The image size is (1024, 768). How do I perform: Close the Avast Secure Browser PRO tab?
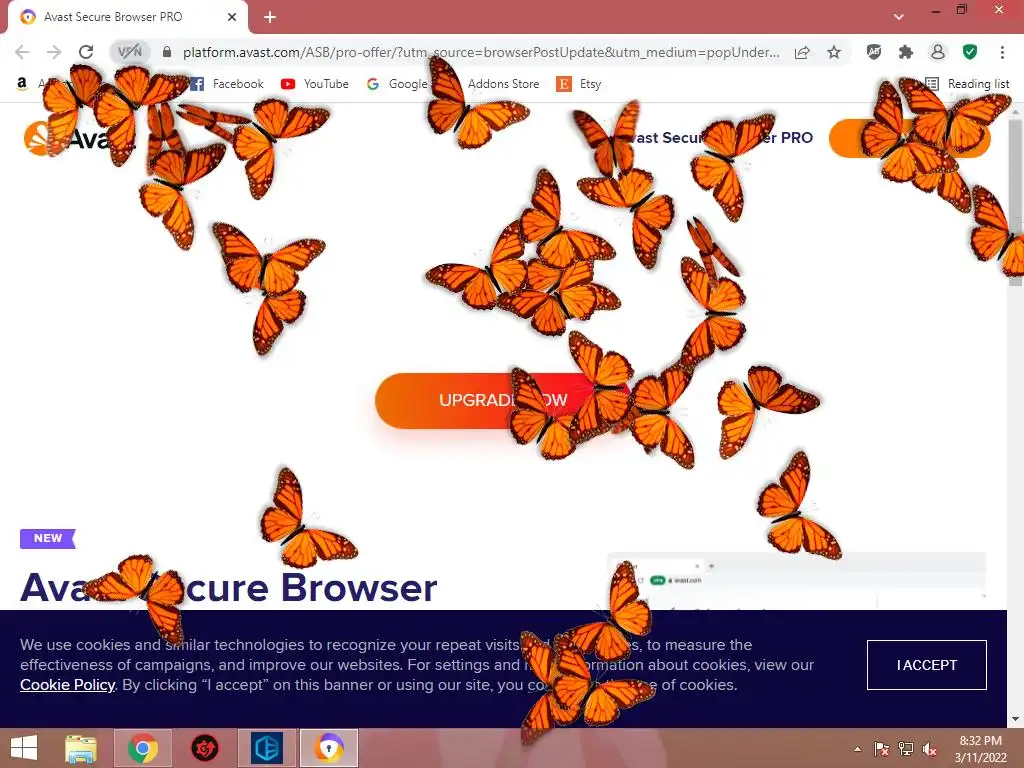point(232,17)
